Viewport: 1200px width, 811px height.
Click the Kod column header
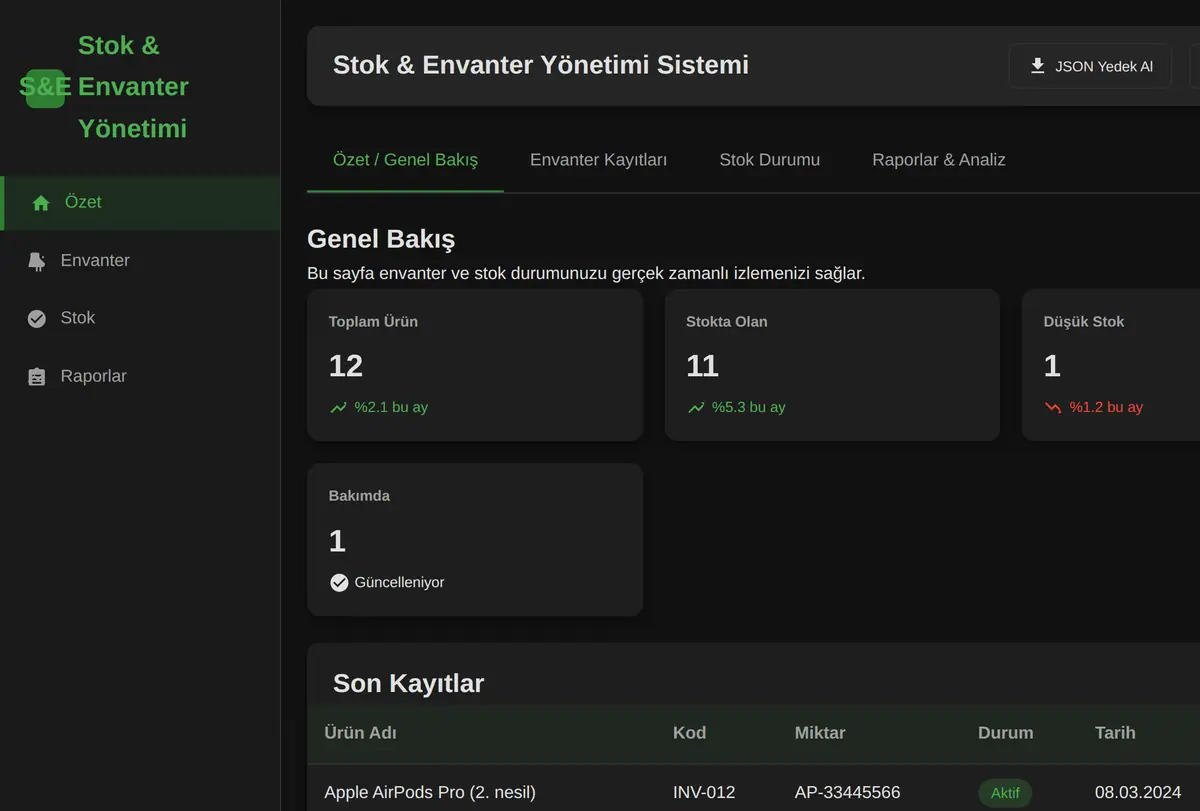(689, 733)
